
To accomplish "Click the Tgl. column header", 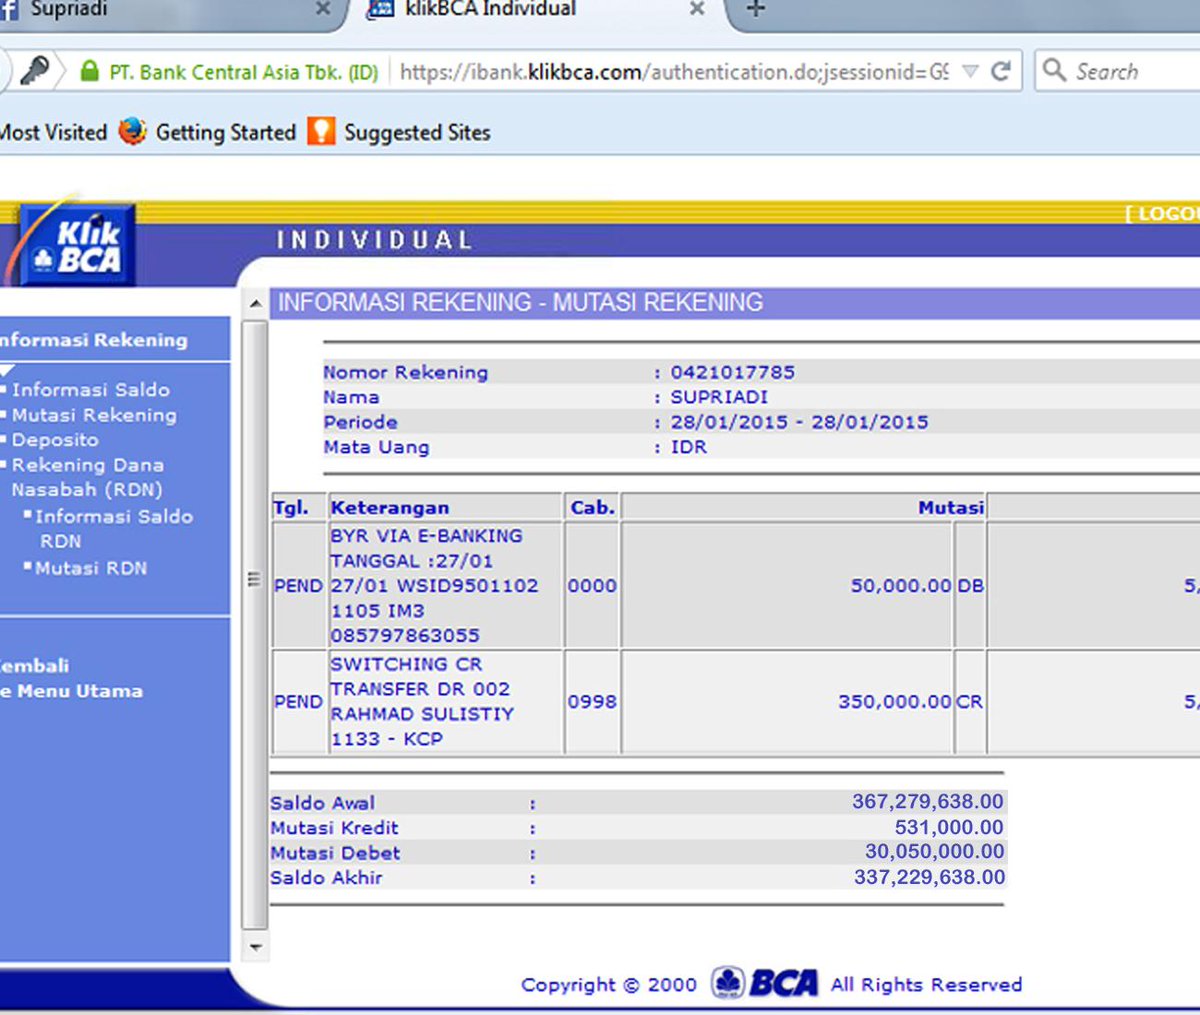I will 291,508.
